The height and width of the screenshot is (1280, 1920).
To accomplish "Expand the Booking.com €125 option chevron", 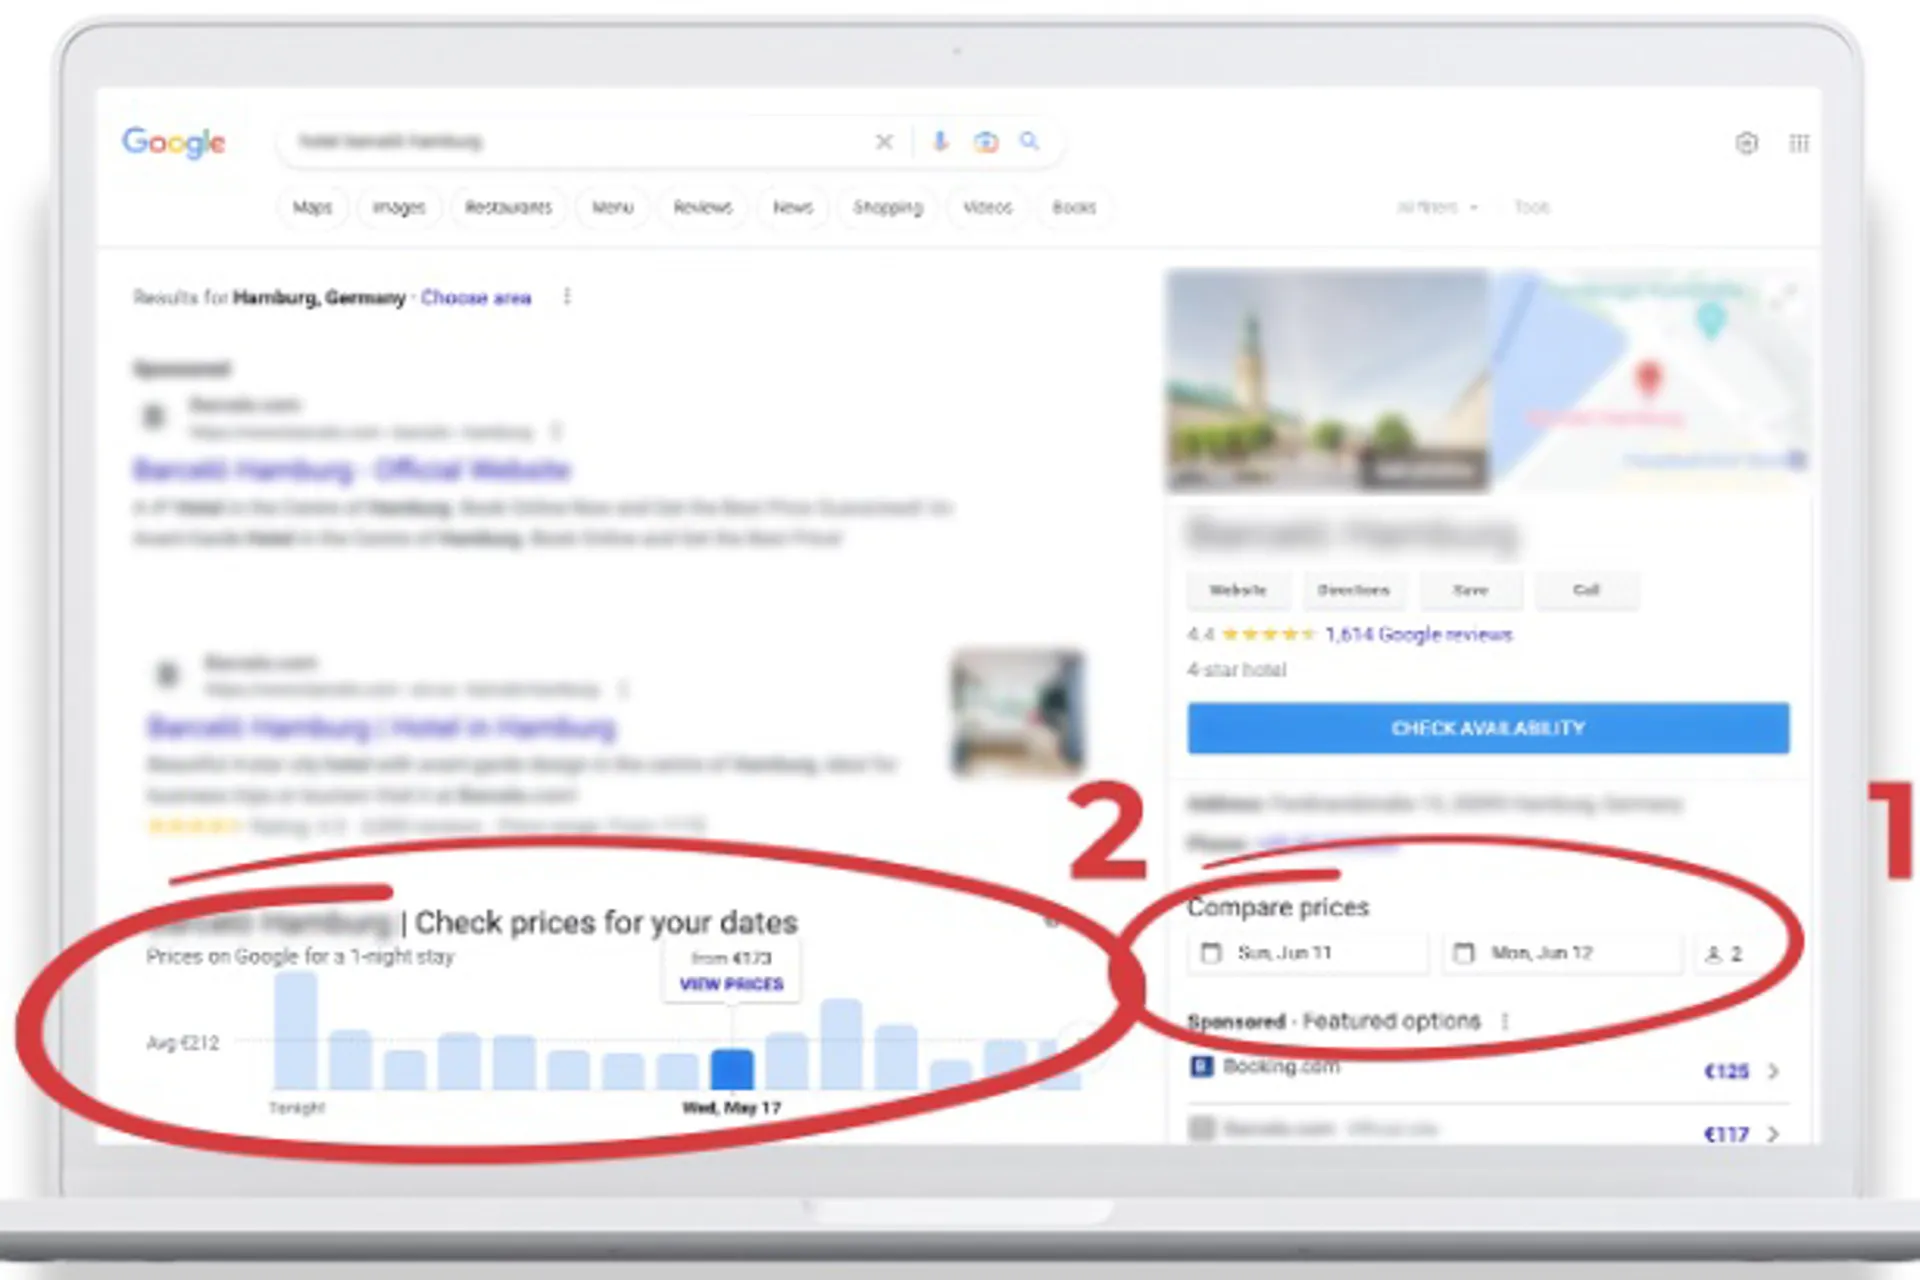I will click(x=1773, y=1071).
